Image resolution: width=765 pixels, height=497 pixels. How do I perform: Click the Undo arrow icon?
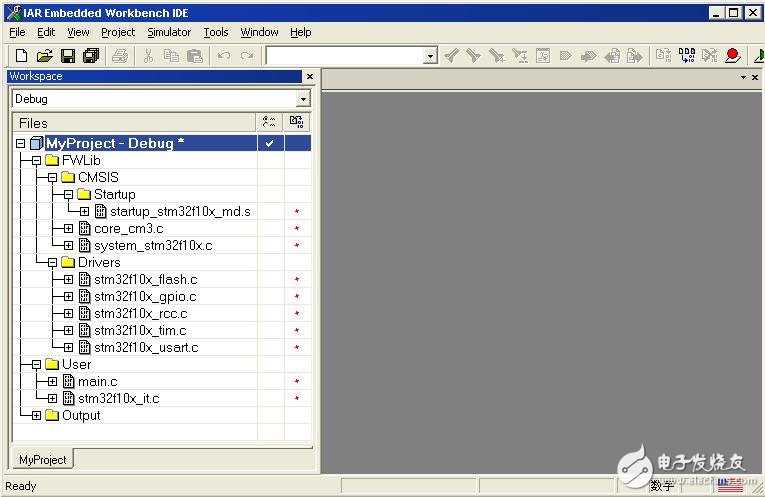(x=224, y=56)
